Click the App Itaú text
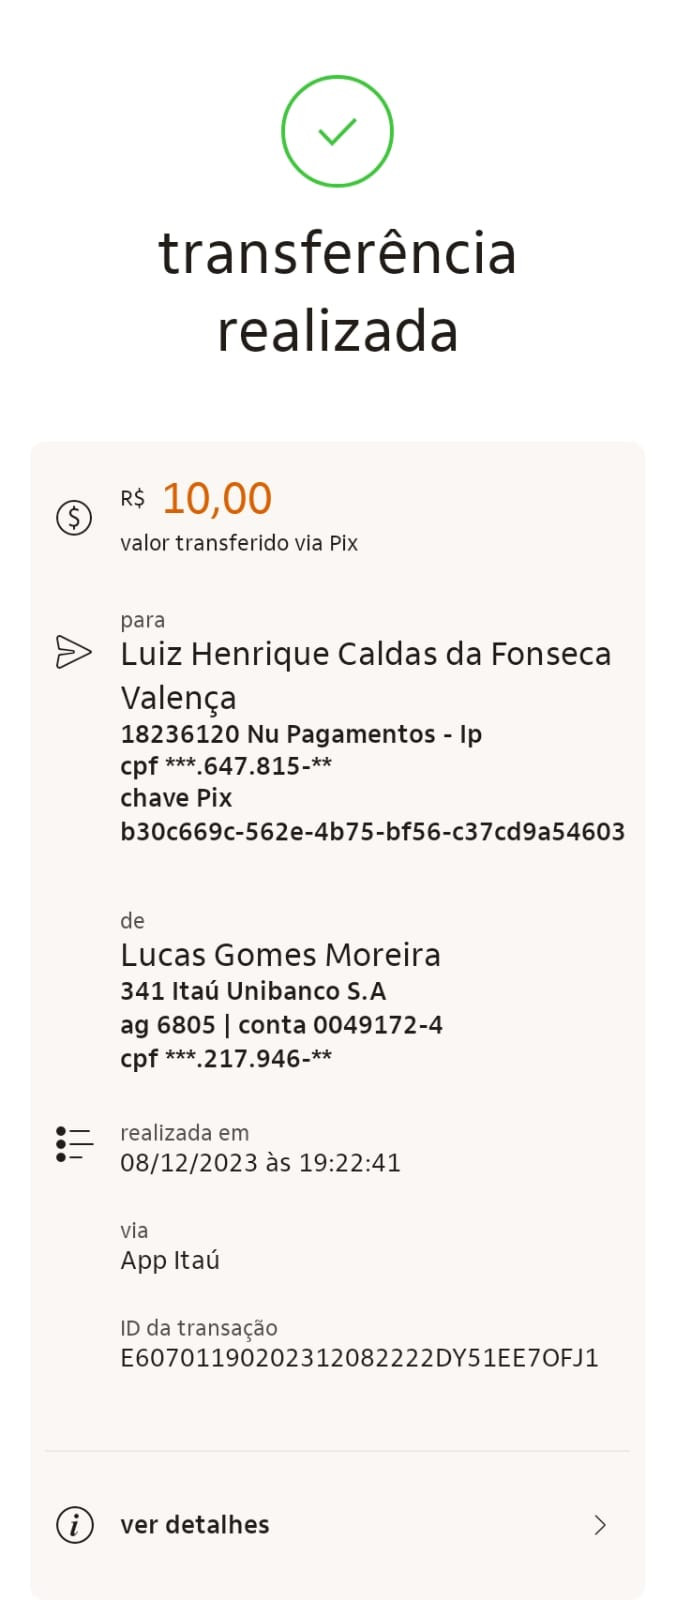Image resolution: width=675 pixels, height=1600 pixels. pos(170,1260)
